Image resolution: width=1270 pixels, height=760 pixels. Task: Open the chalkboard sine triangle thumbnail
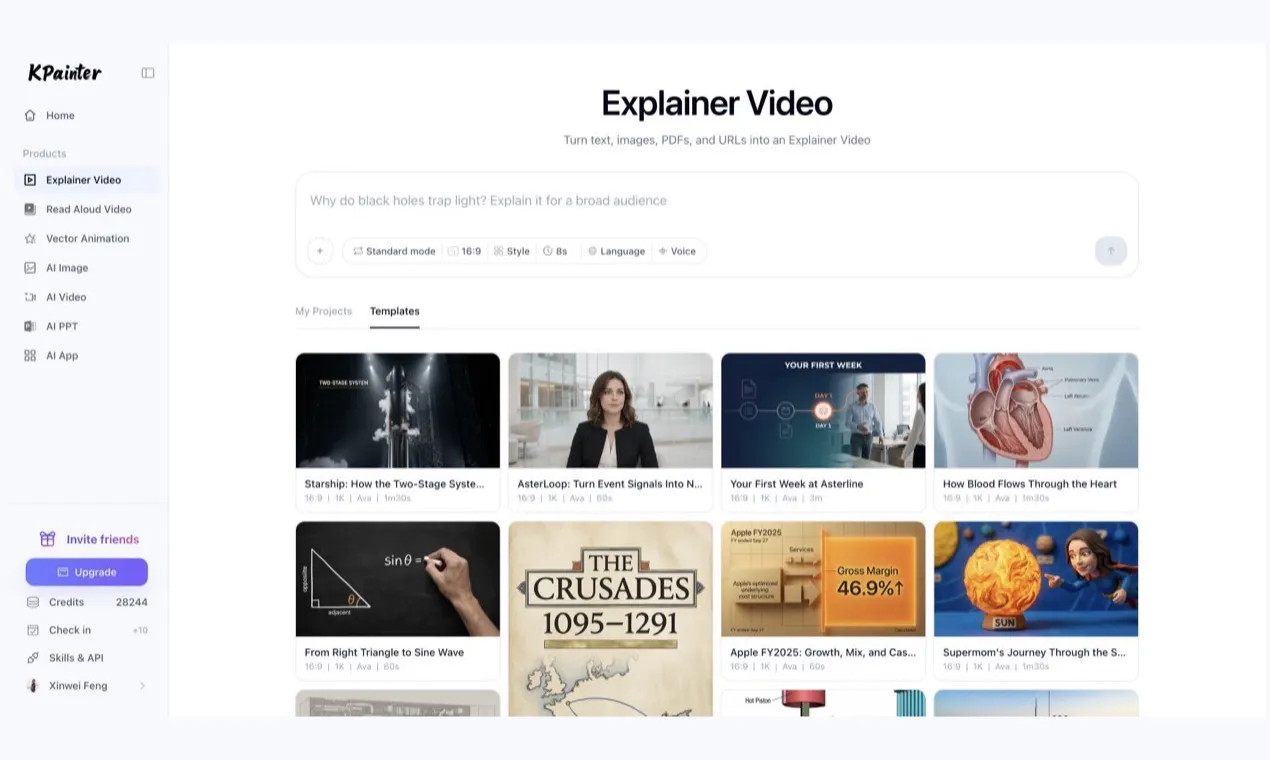click(x=398, y=579)
